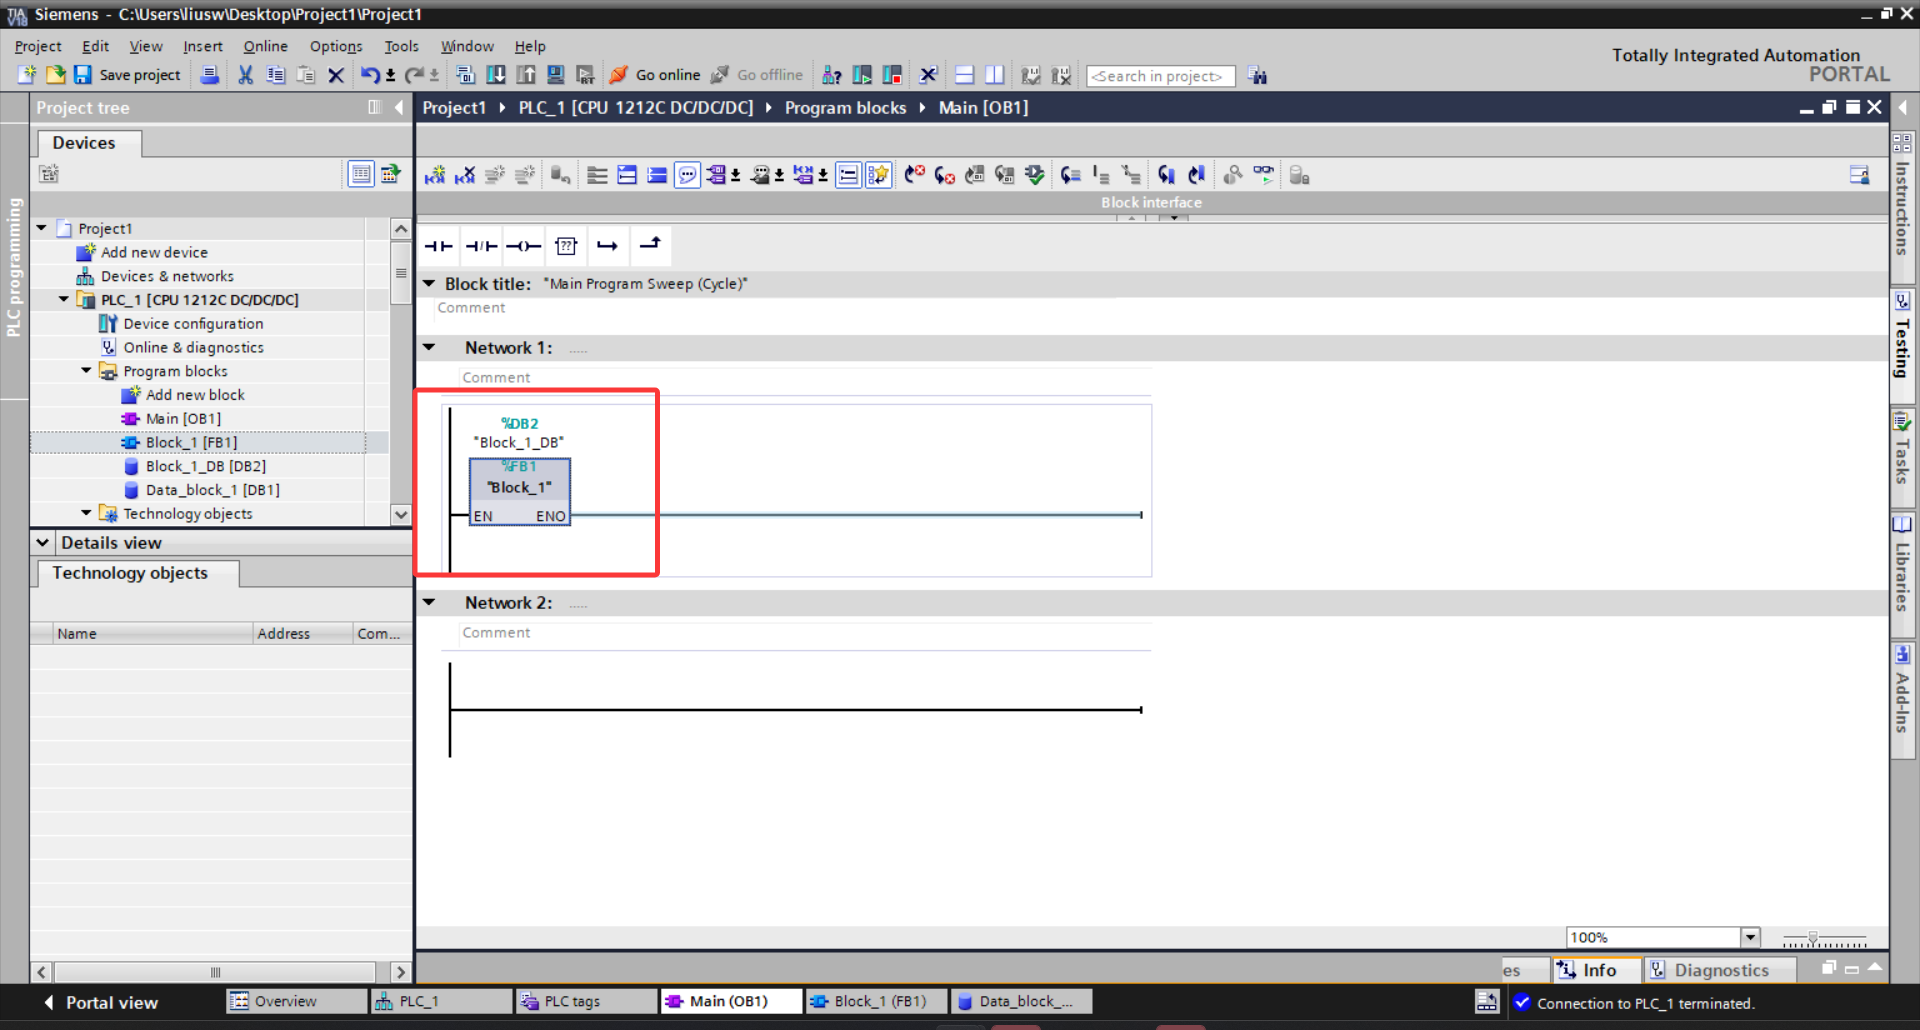Click the search binoculars icon

1258,76
